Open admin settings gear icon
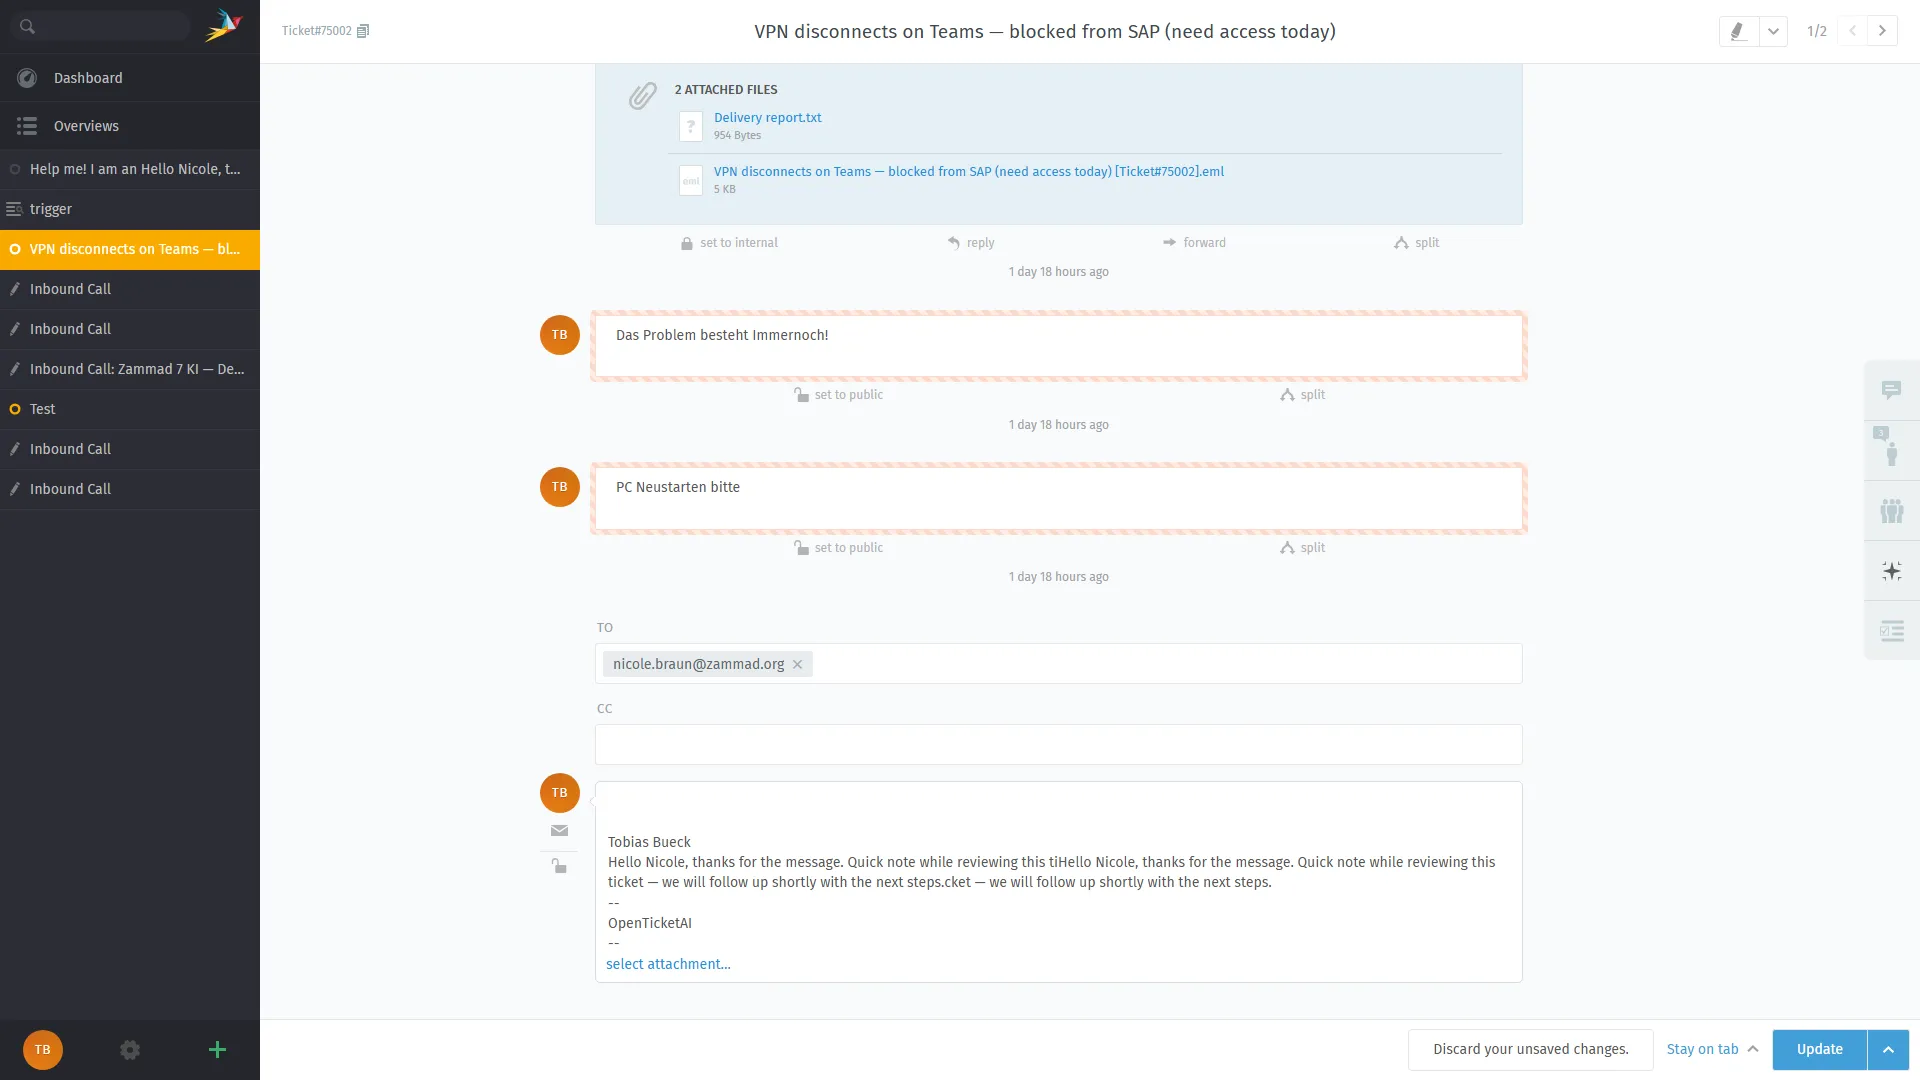 [x=130, y=1050]
